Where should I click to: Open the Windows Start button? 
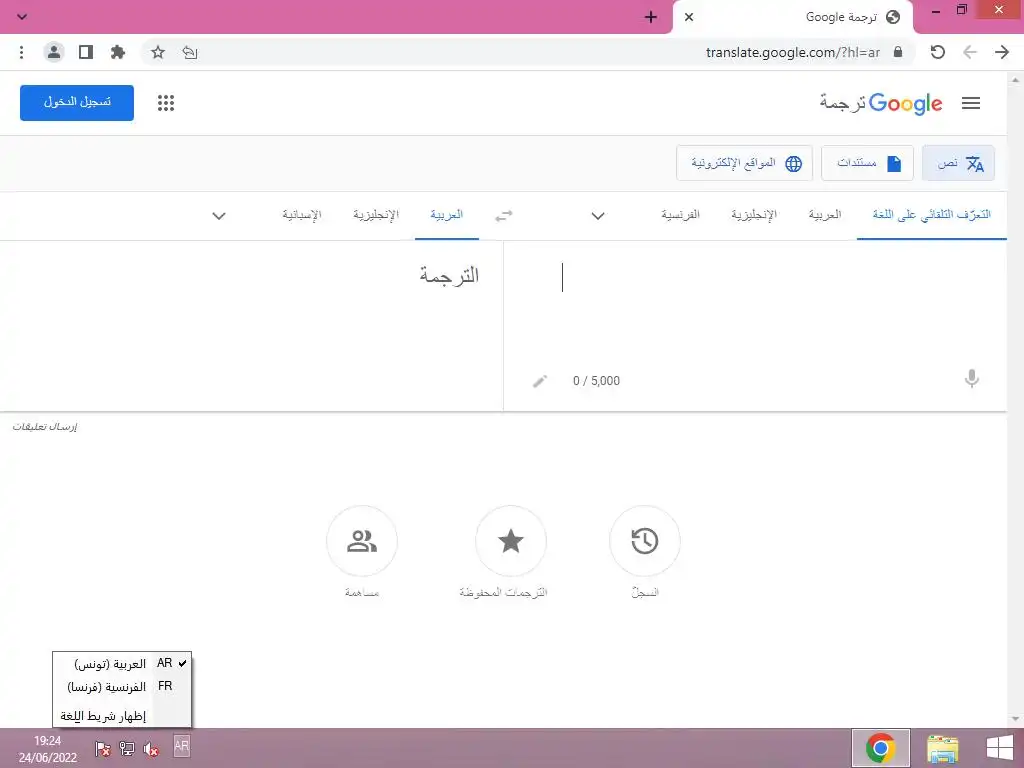[x=1000, y=748]
